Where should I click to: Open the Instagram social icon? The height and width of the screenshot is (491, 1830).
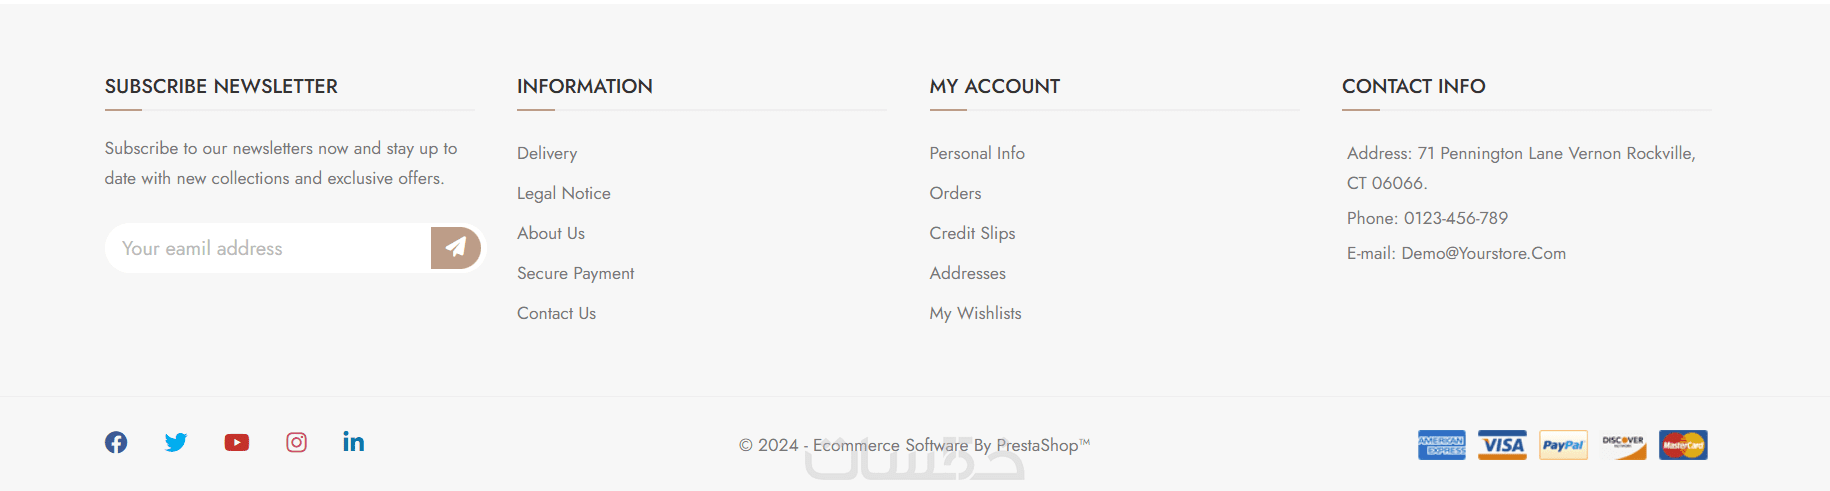point(297,442)
